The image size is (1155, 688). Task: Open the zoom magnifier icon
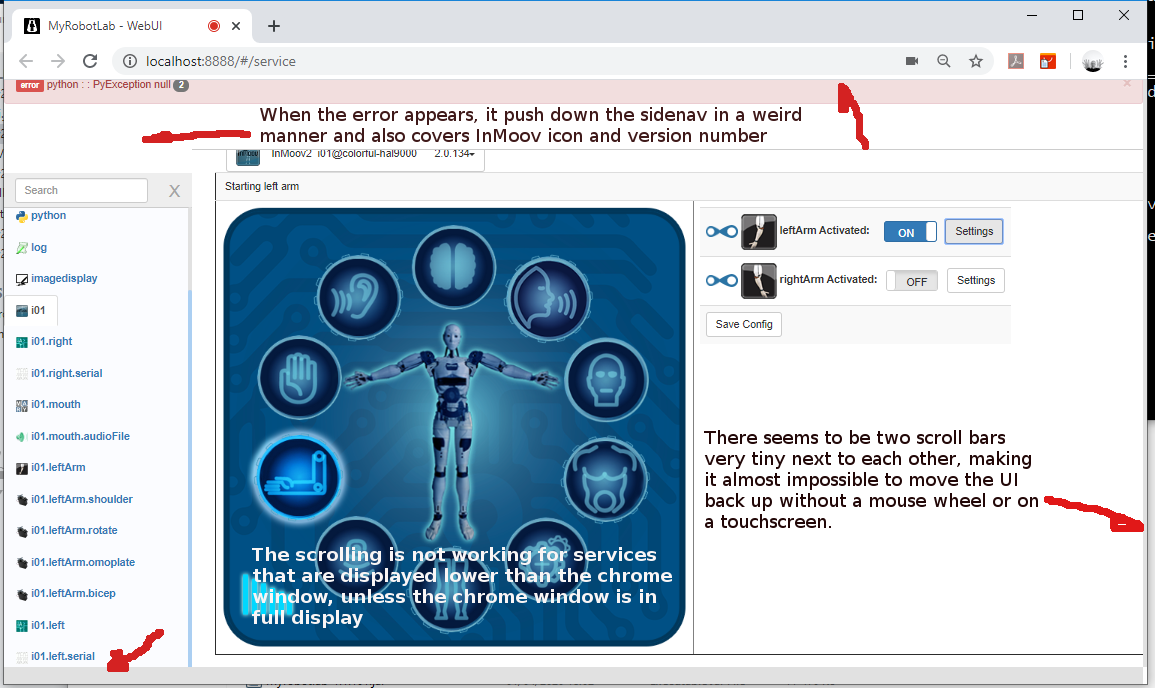coord(944,61)
